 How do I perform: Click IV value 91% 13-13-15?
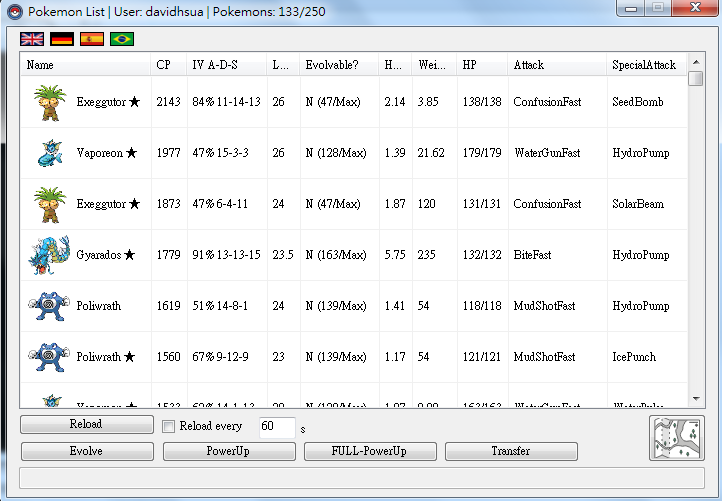coord(227,255)
